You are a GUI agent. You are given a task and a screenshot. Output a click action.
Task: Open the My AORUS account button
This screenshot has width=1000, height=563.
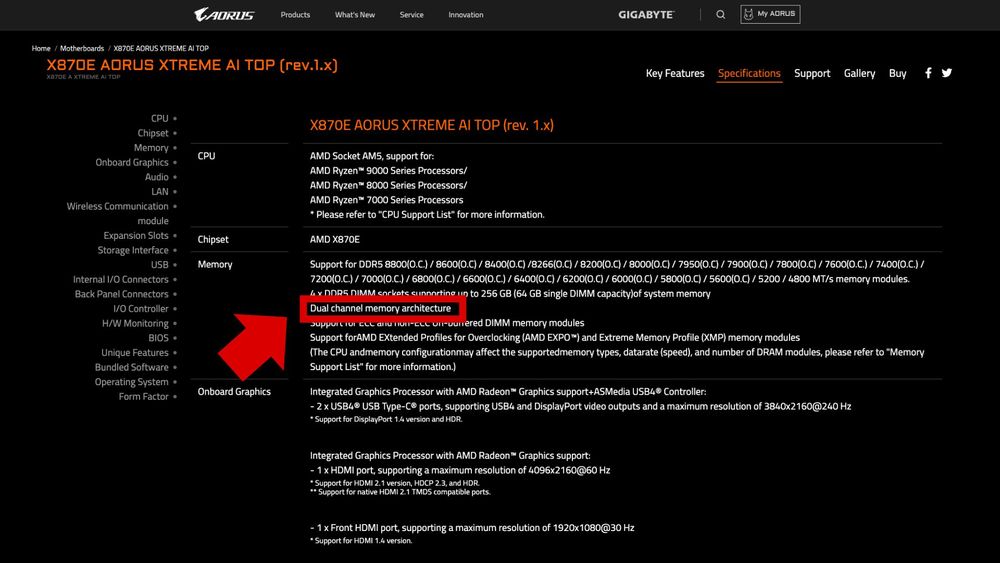[770, 14]
